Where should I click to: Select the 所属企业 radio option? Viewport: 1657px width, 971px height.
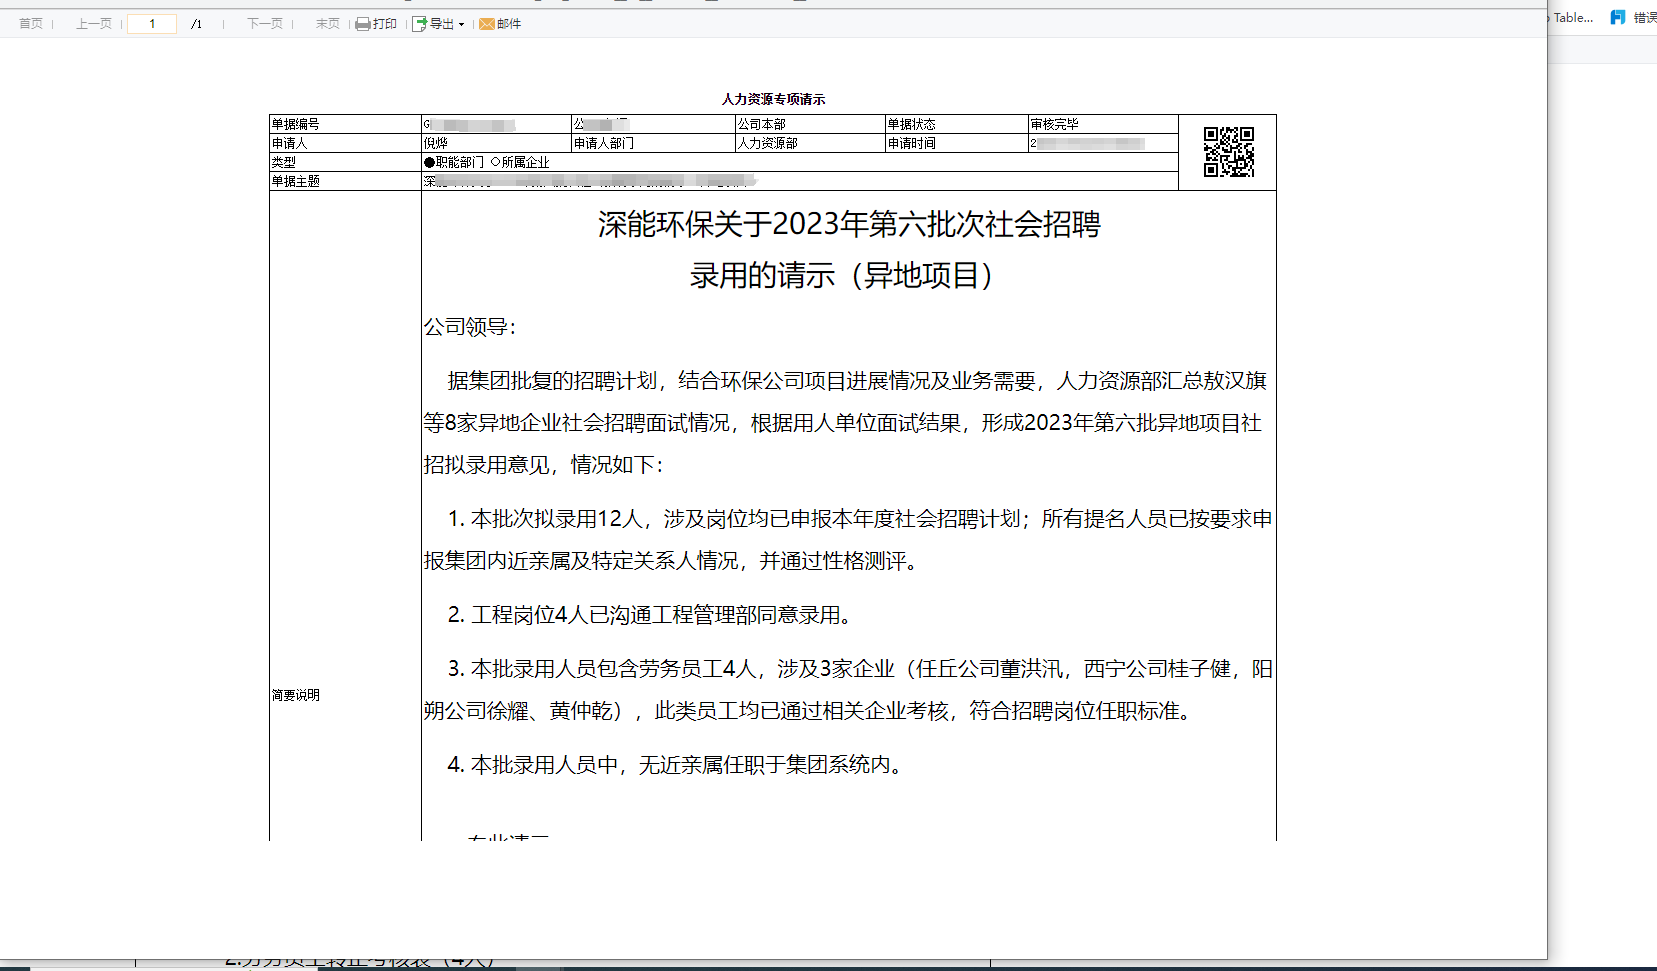495,162
